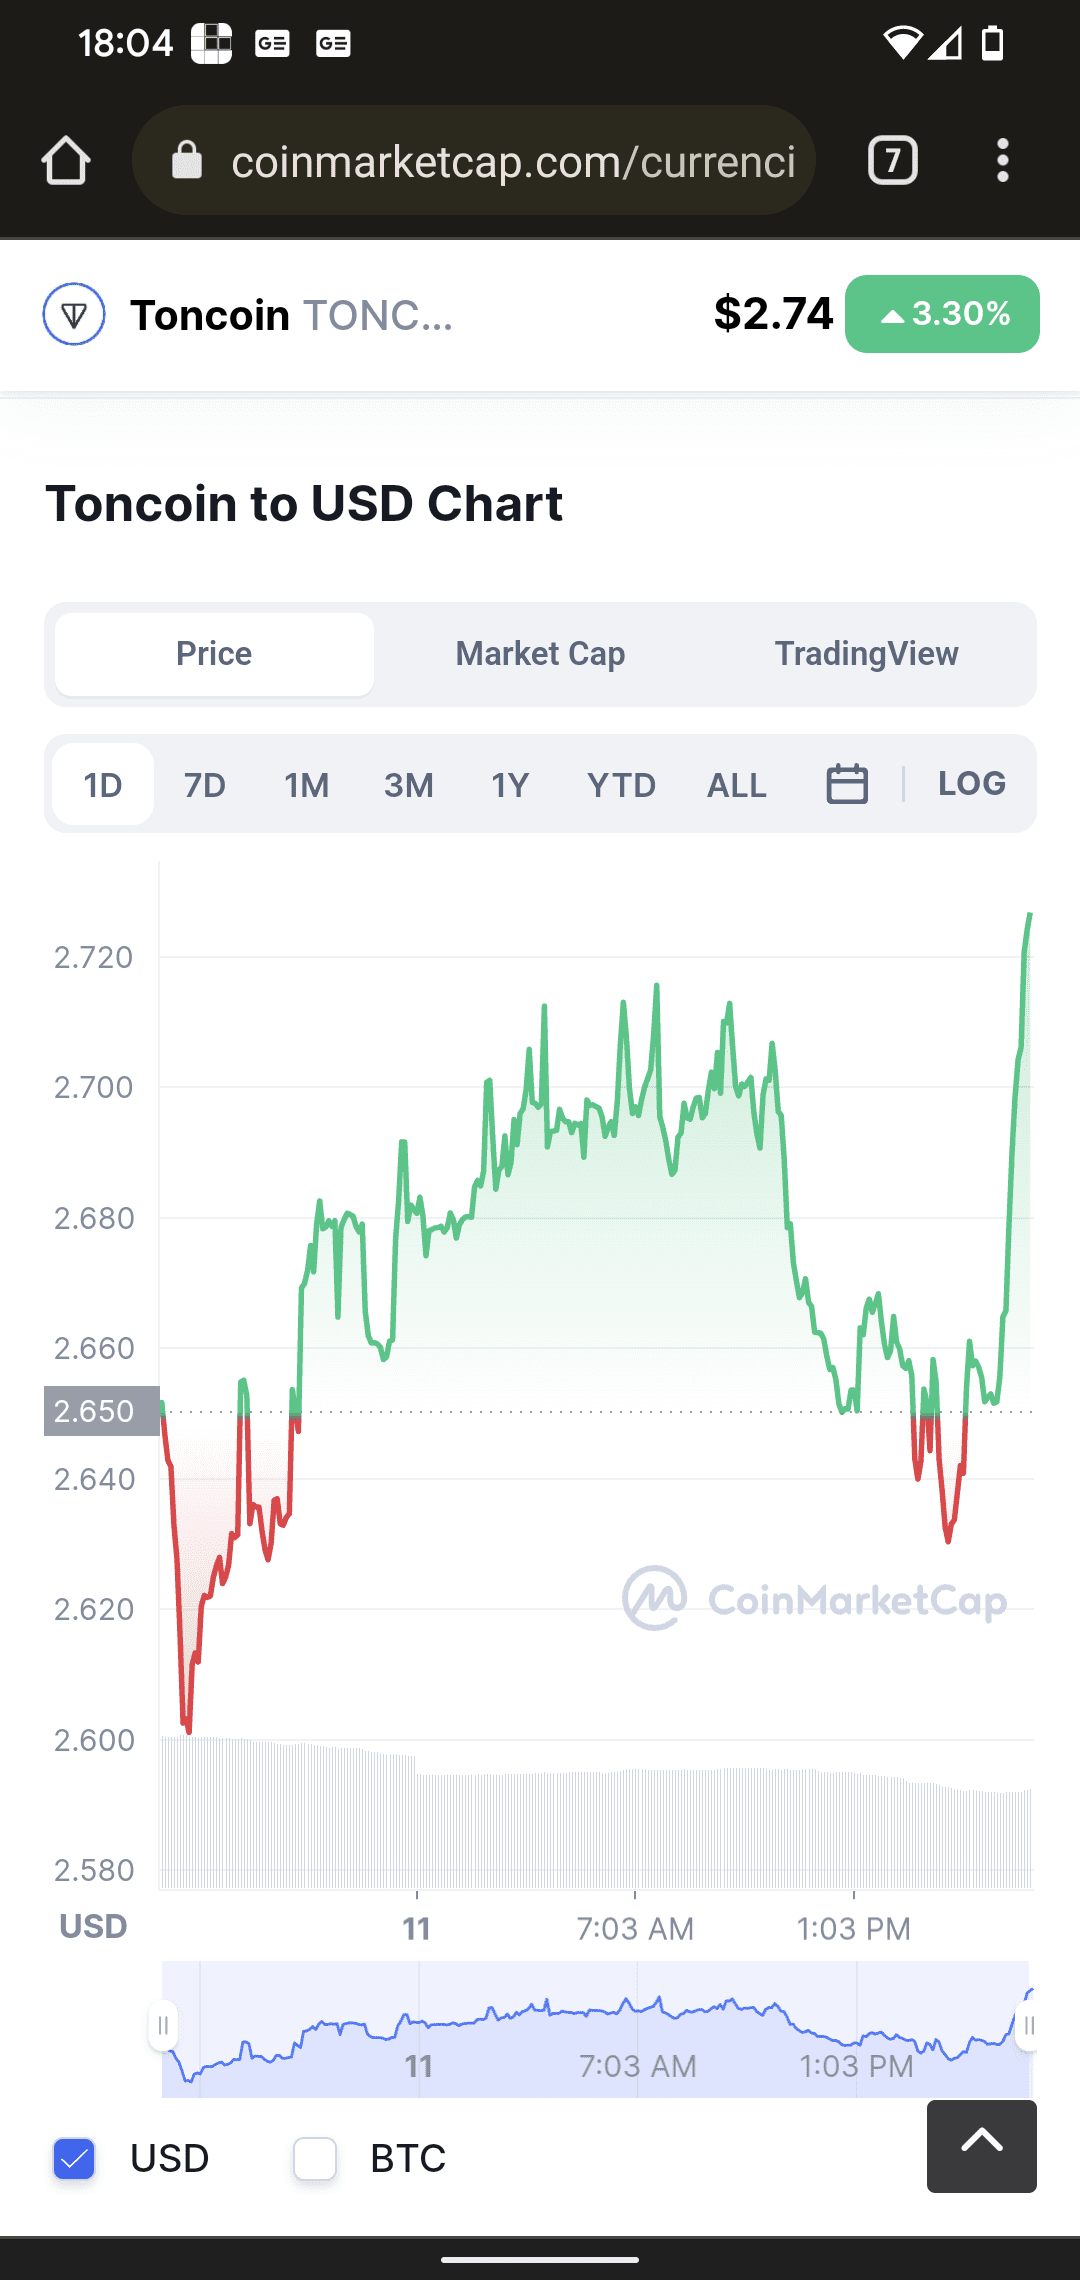This screenshot has height=2280, width=1080.
Task: Open the browser tab switcher showing 7
Action: (892, 161)
